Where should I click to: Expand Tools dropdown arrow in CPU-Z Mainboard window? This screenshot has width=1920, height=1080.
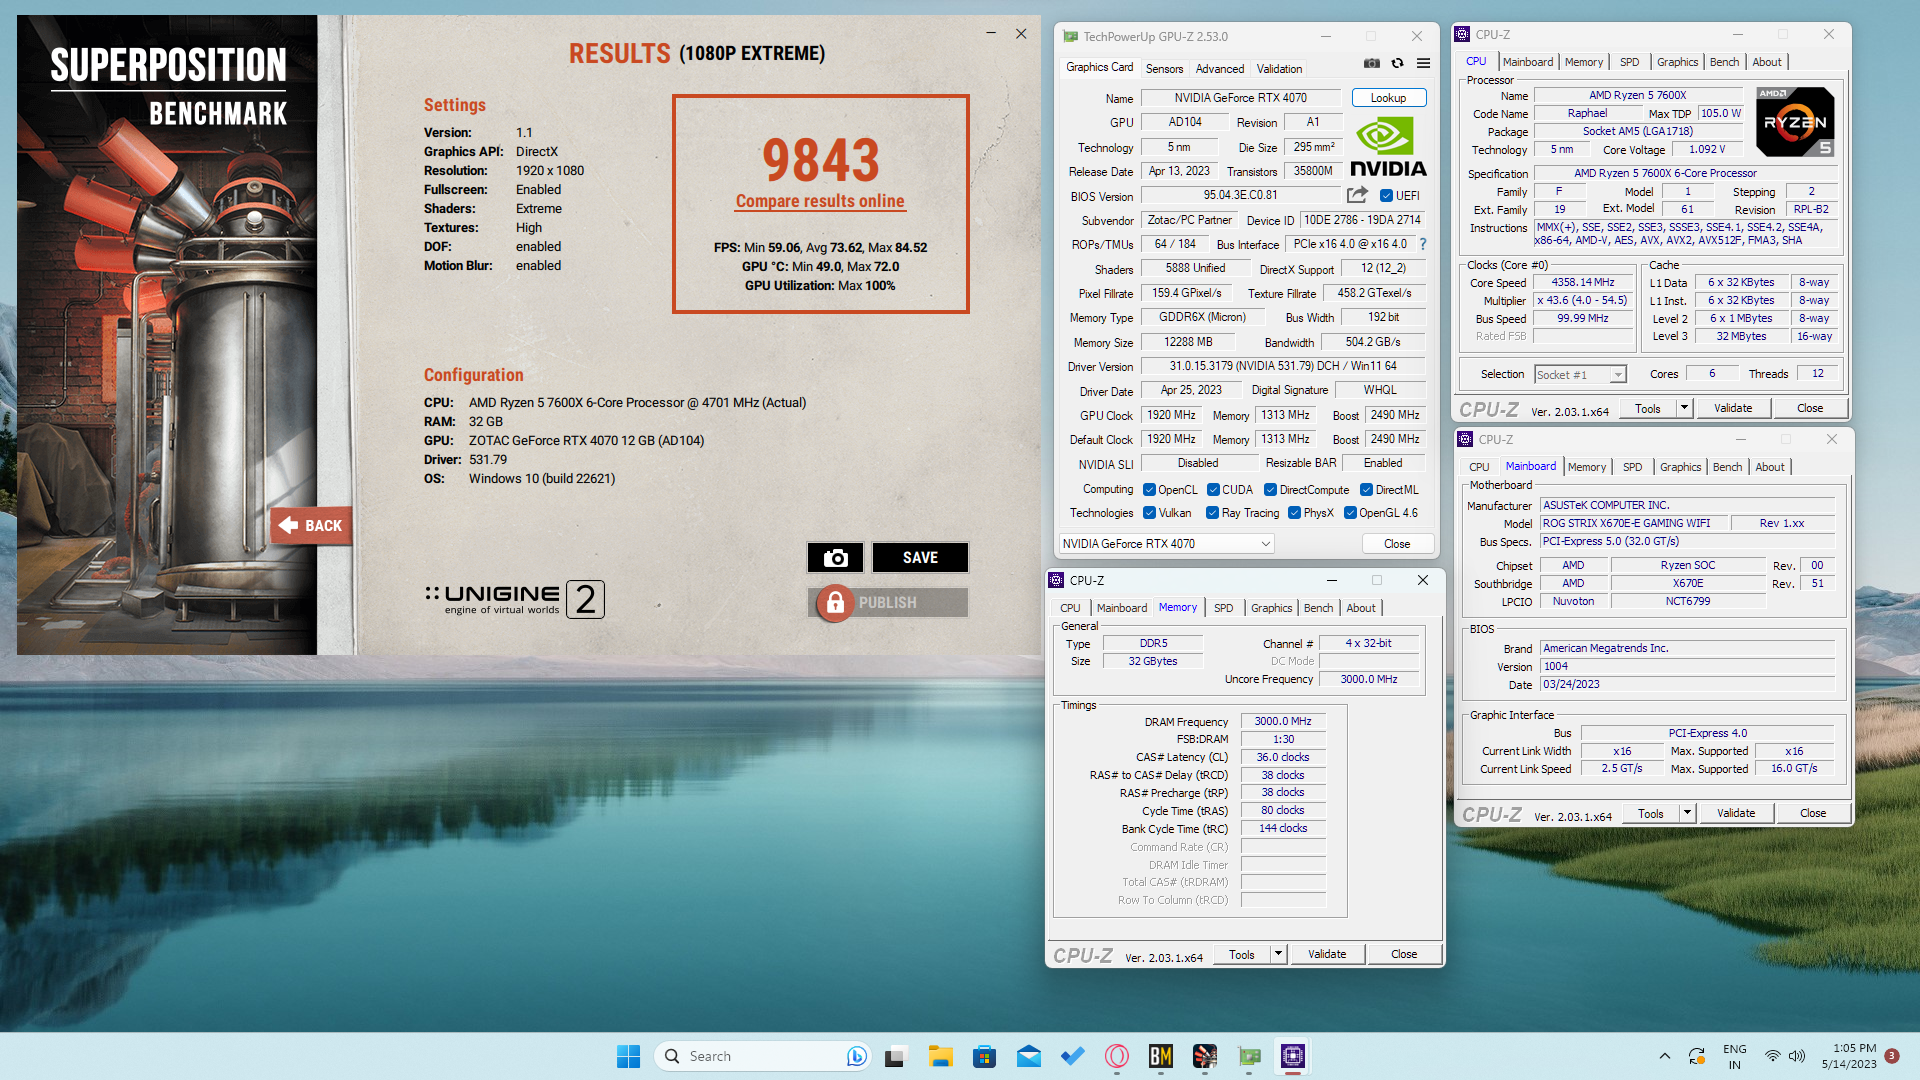click(x=1687, y=813)
